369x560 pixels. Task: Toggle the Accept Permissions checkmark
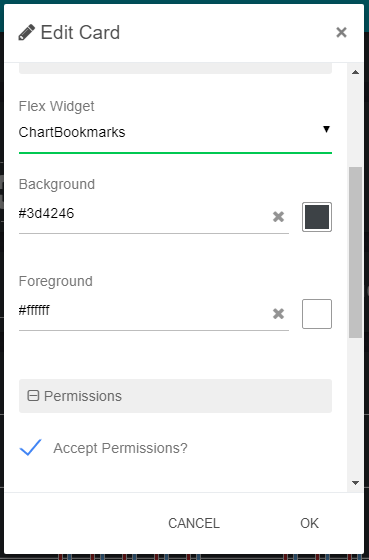[30, 448]
